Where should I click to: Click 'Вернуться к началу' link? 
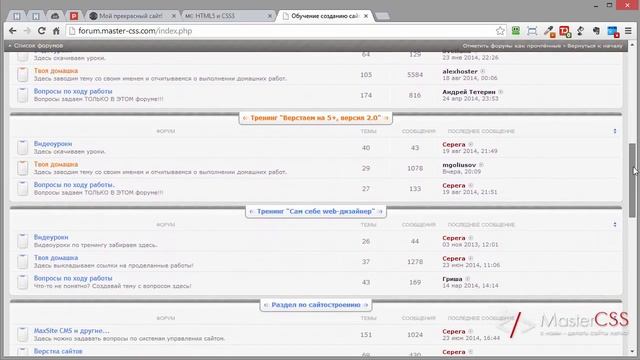coord(595,46)
